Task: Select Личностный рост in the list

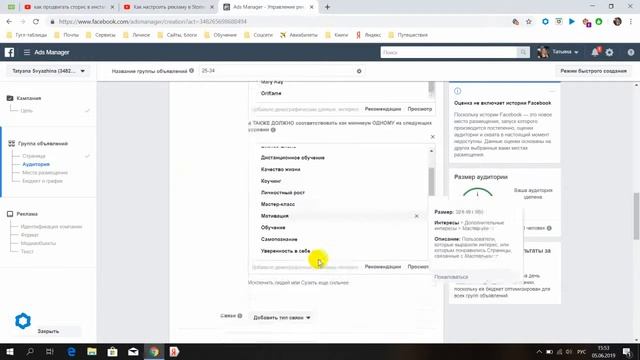Action: 283,192
